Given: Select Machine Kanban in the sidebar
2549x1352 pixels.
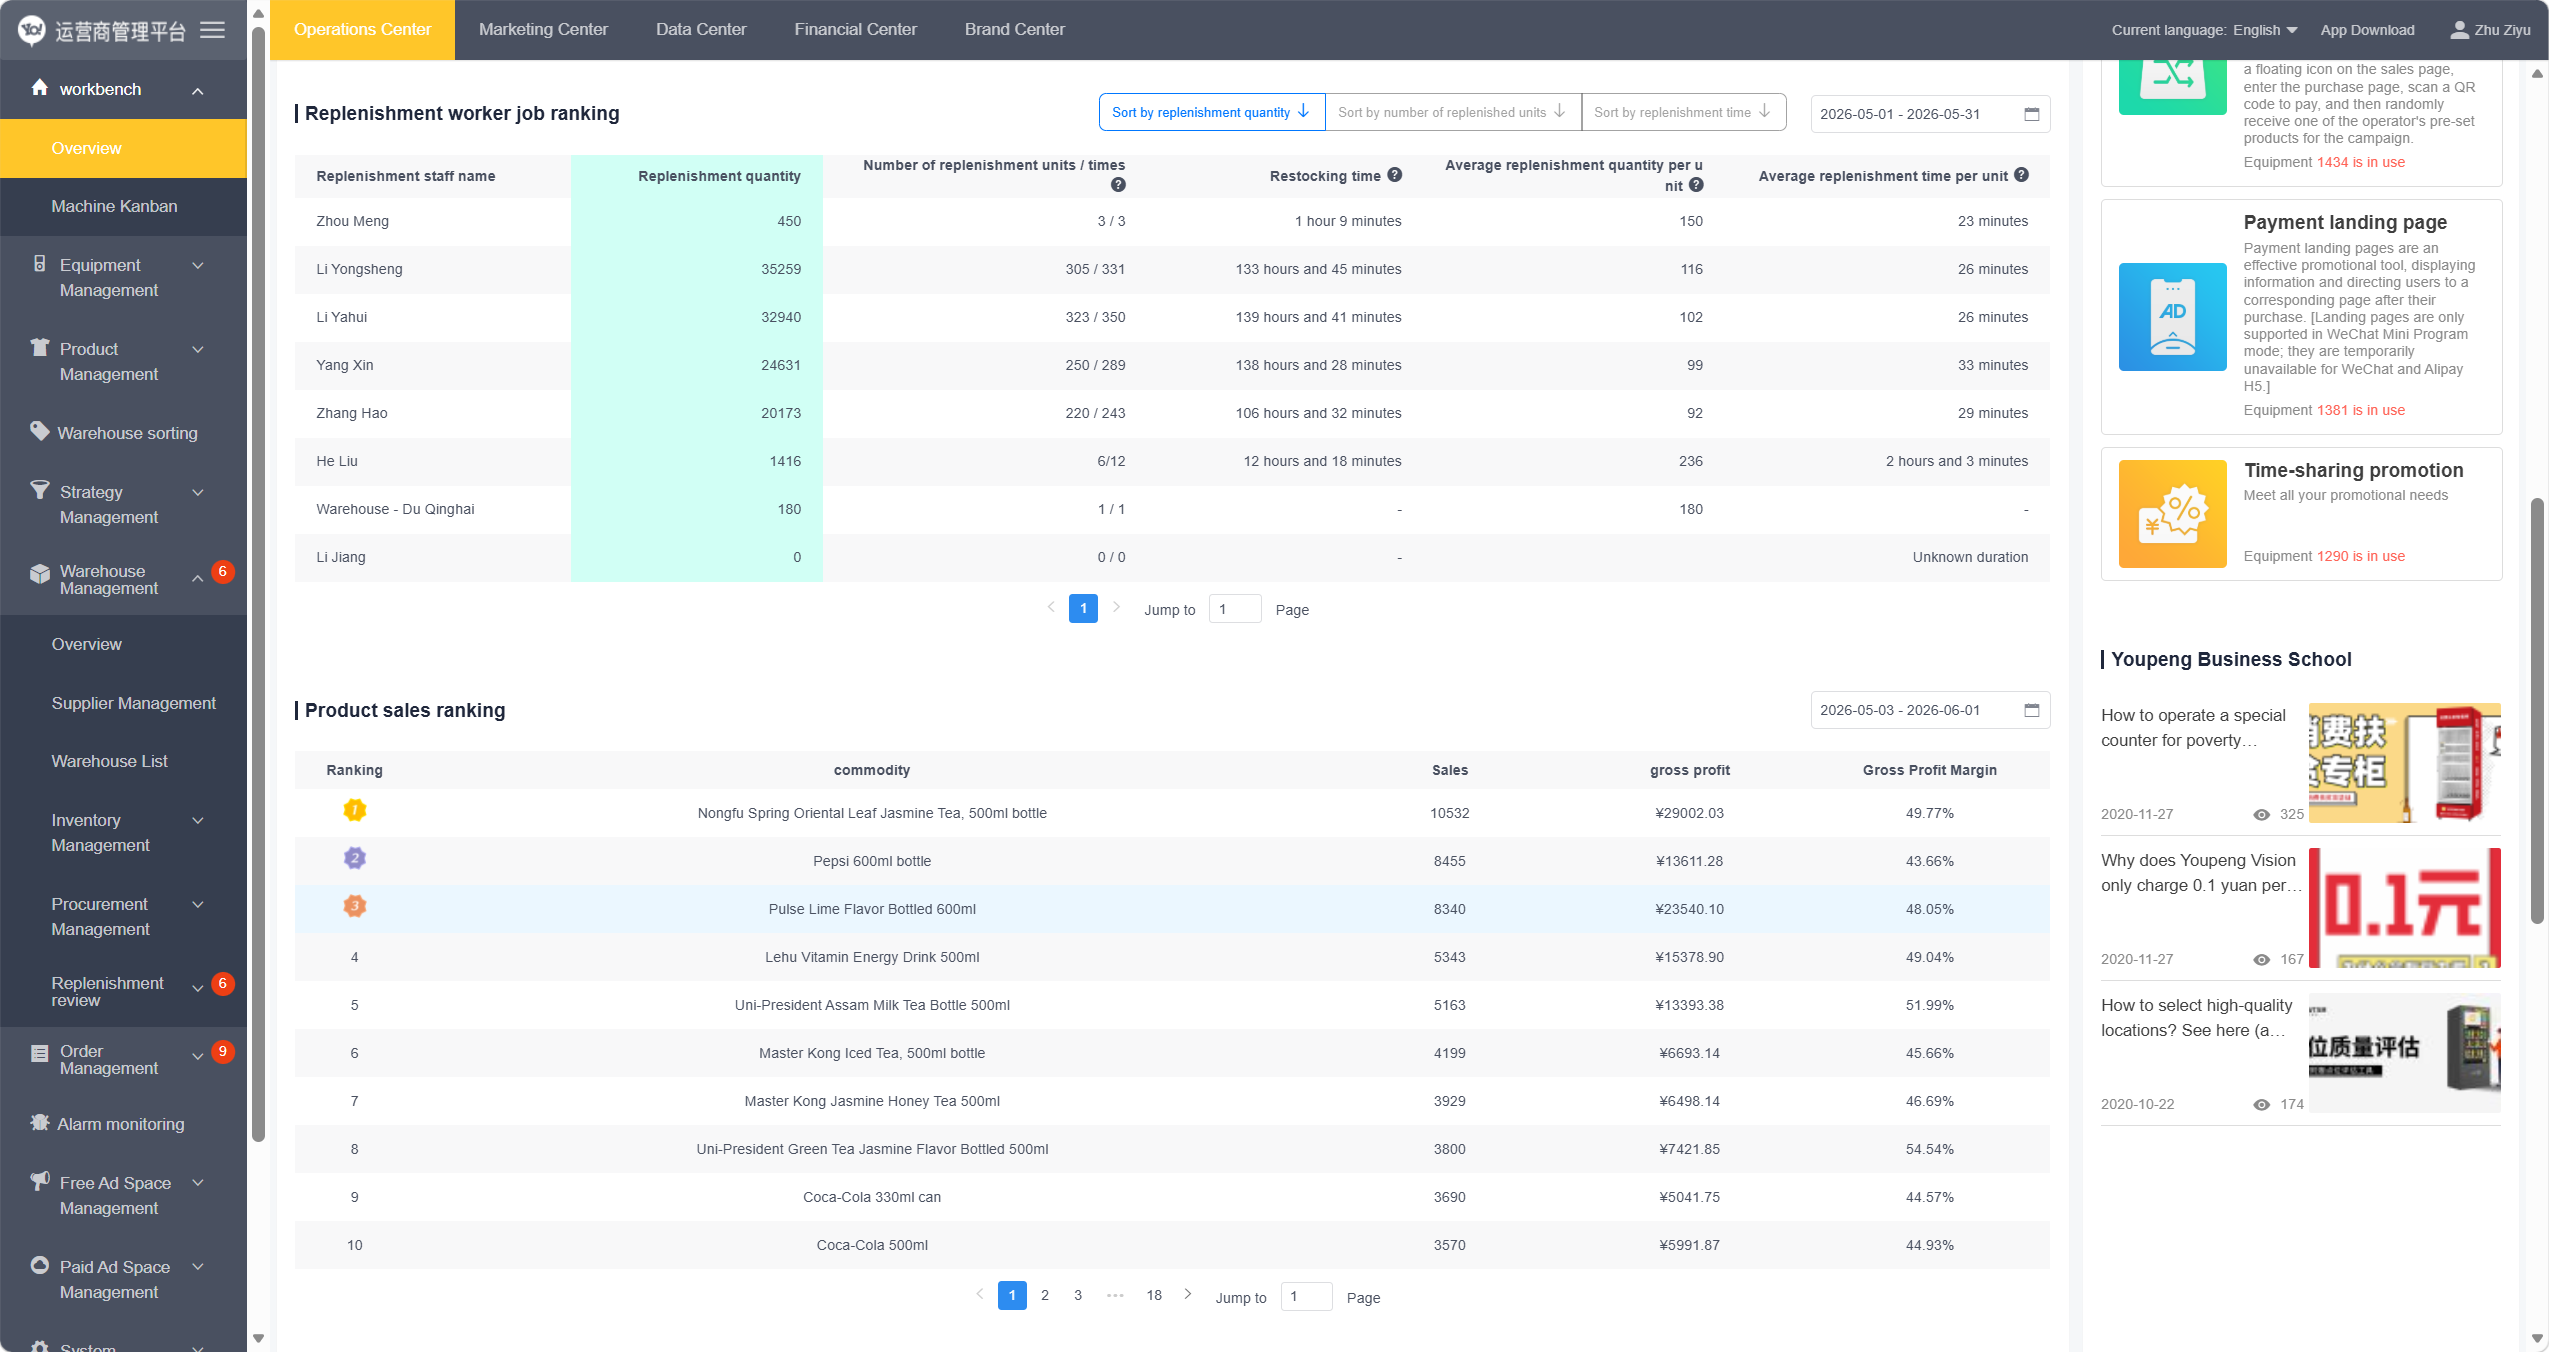Looking at the screenshot, I should click(x=123, y=206).
